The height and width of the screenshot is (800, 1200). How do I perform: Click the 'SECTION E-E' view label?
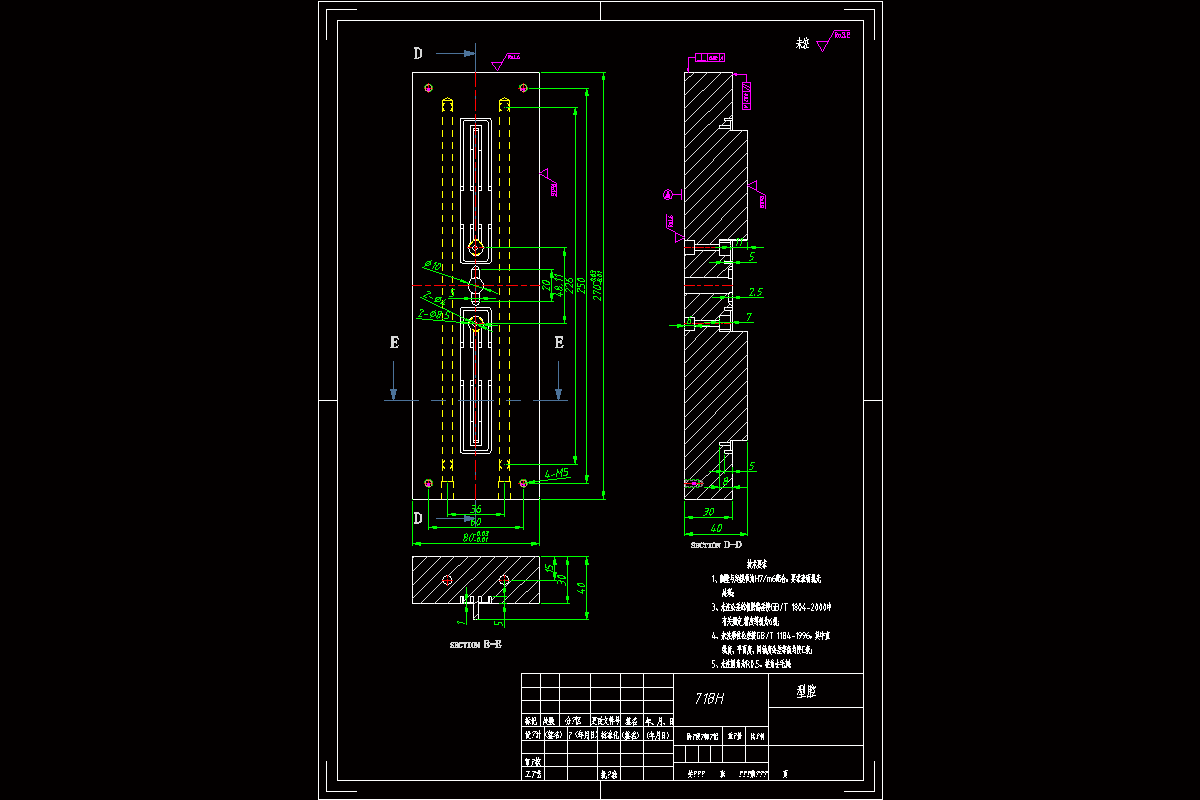pyautogui.click(x=476, y=644)
